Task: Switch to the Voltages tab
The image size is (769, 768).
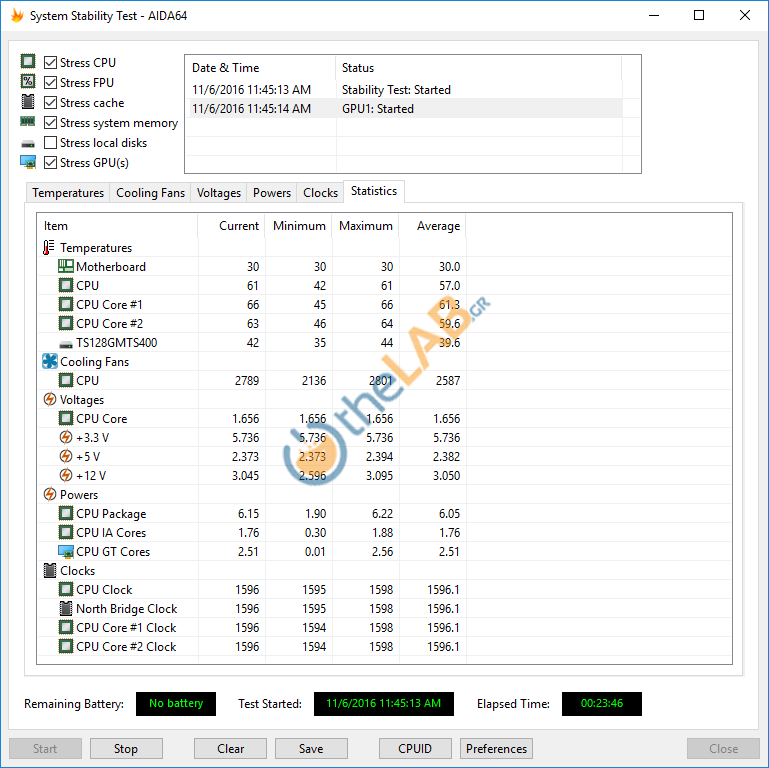Action: 219,193
